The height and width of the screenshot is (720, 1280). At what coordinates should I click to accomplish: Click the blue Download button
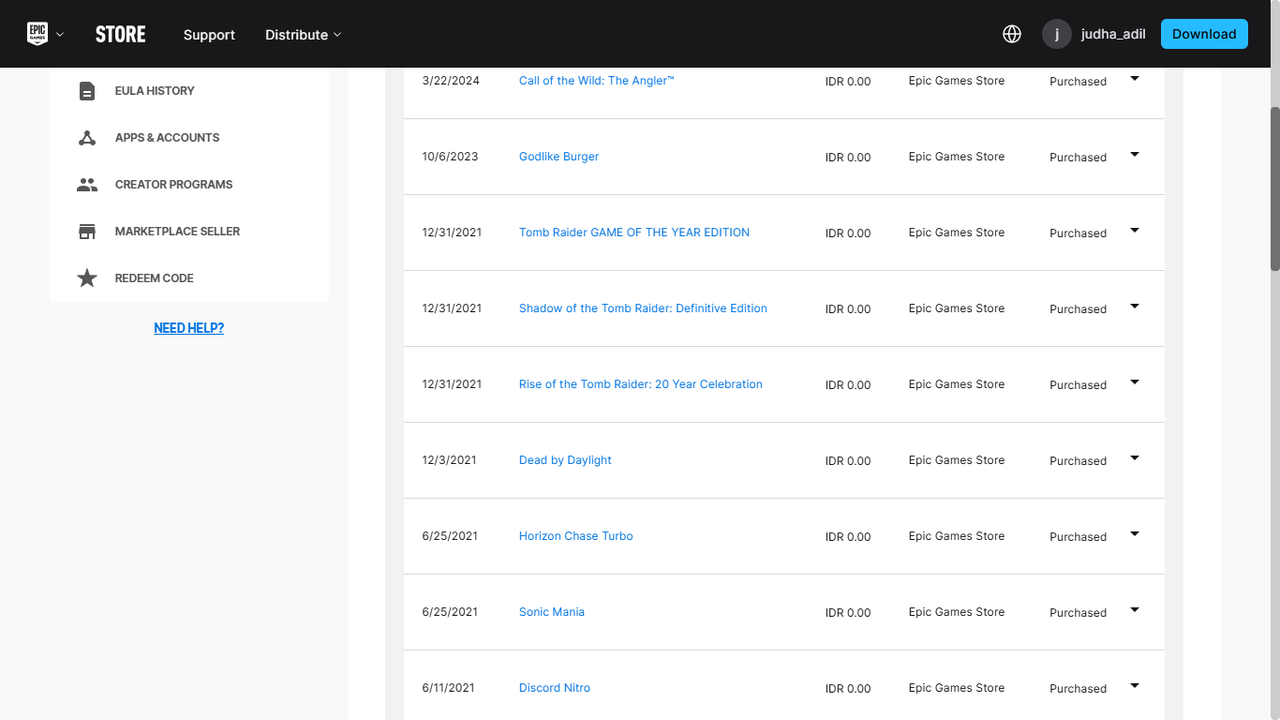point(1204,34)
